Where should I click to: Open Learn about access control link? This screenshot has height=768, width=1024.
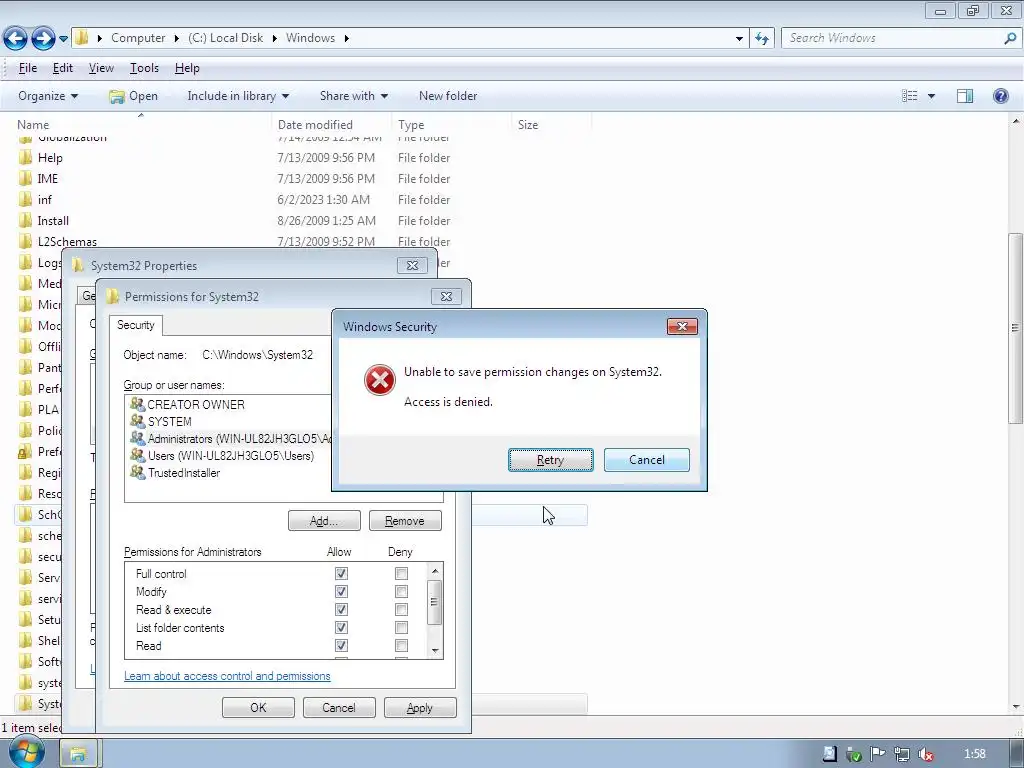point(227,676)
